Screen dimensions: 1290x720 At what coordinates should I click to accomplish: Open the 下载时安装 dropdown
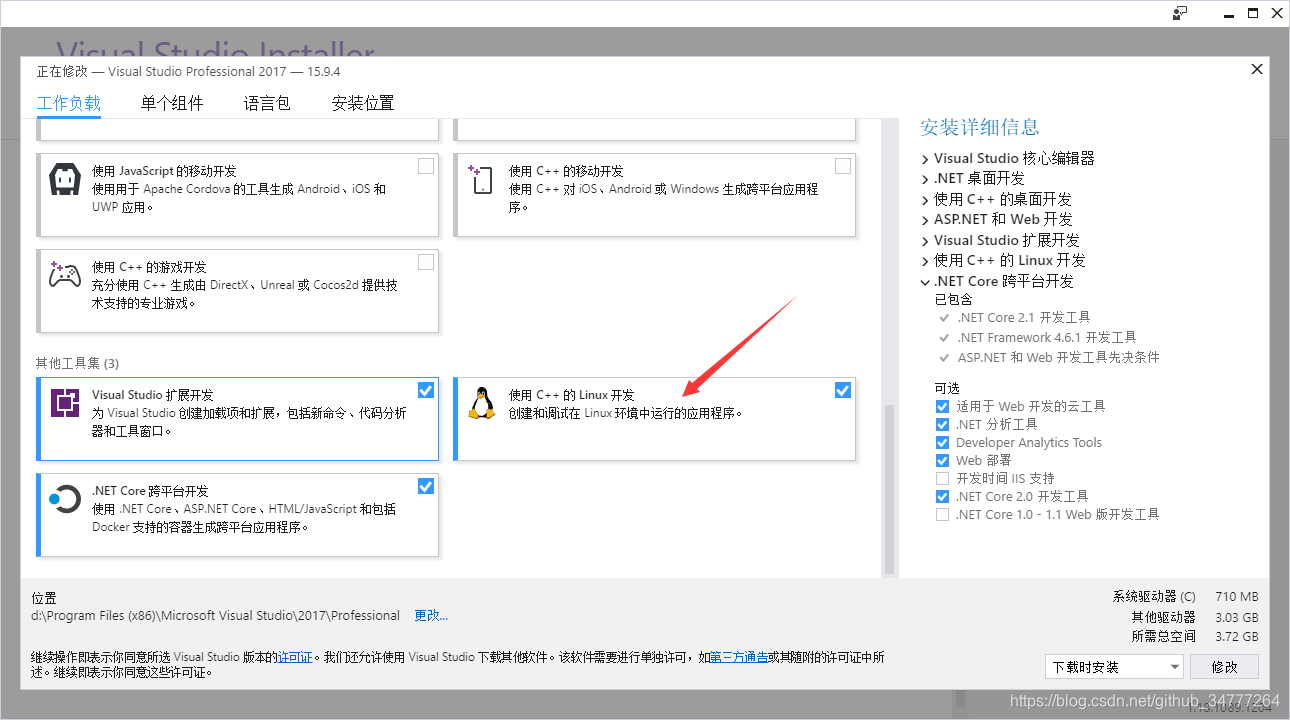pyautogui.click(x=1114, y=667)
